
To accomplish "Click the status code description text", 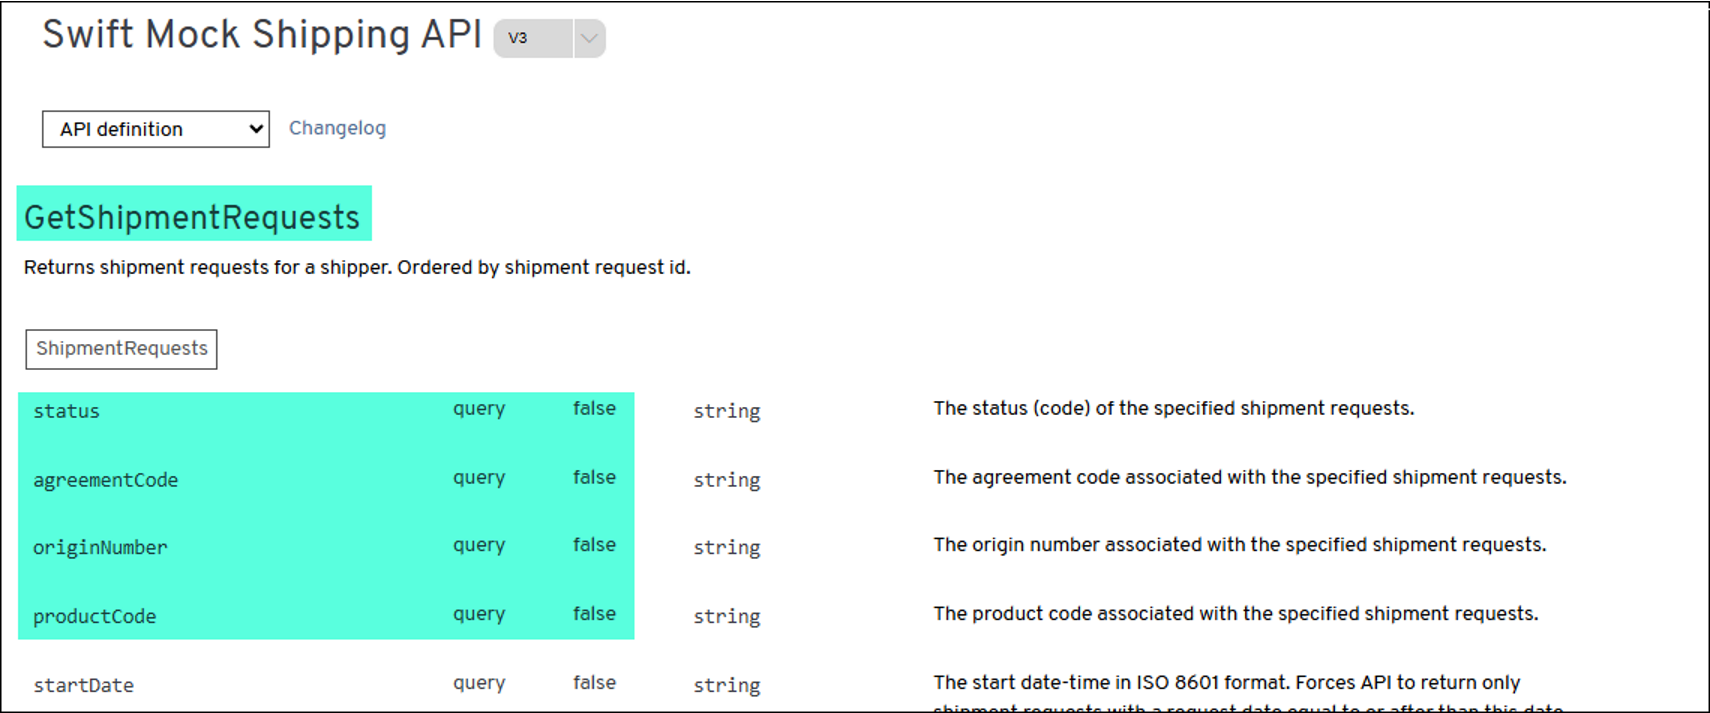I will pyautogui.click(x=1173, y=408).
